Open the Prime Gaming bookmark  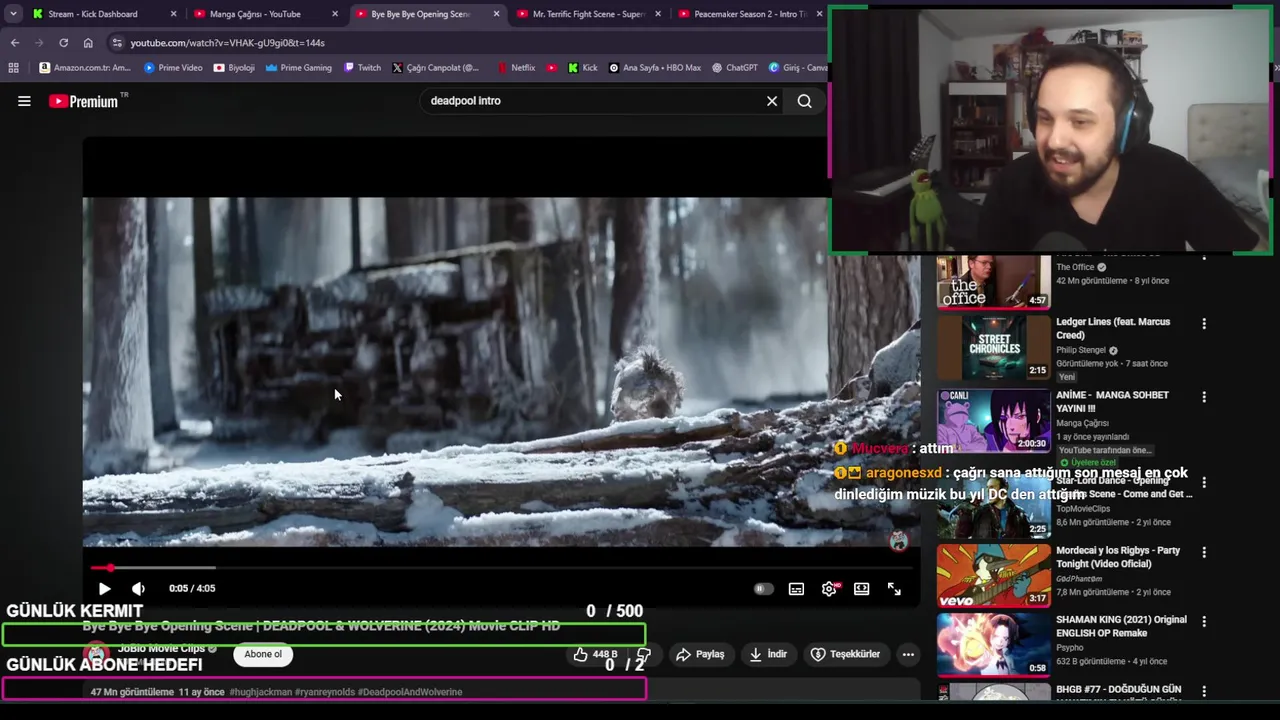(x=298, y=68)
